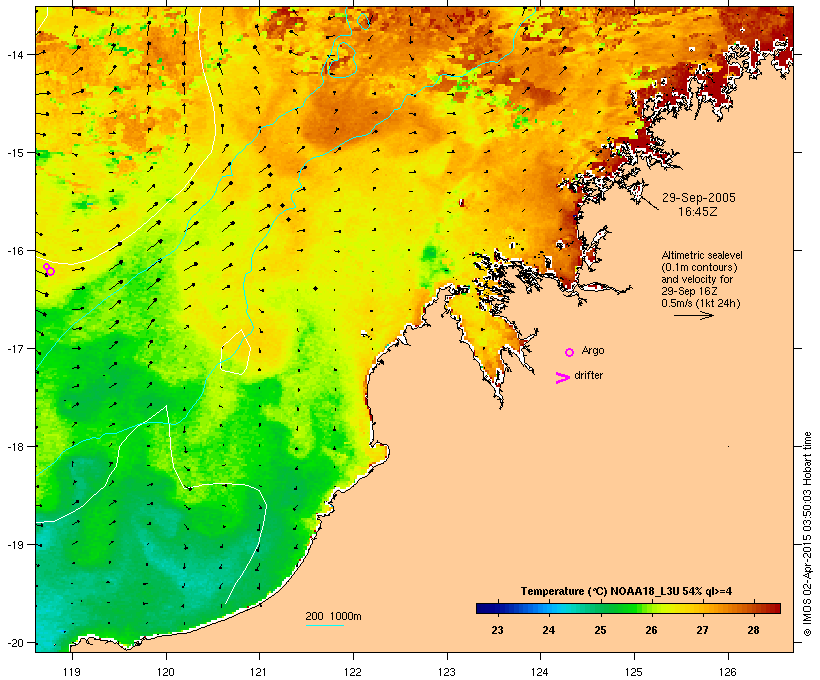Click the 0.5m/s velocity scale arrow
The height and width of the screenshot is (680, 820).
(x=694, y=315)
